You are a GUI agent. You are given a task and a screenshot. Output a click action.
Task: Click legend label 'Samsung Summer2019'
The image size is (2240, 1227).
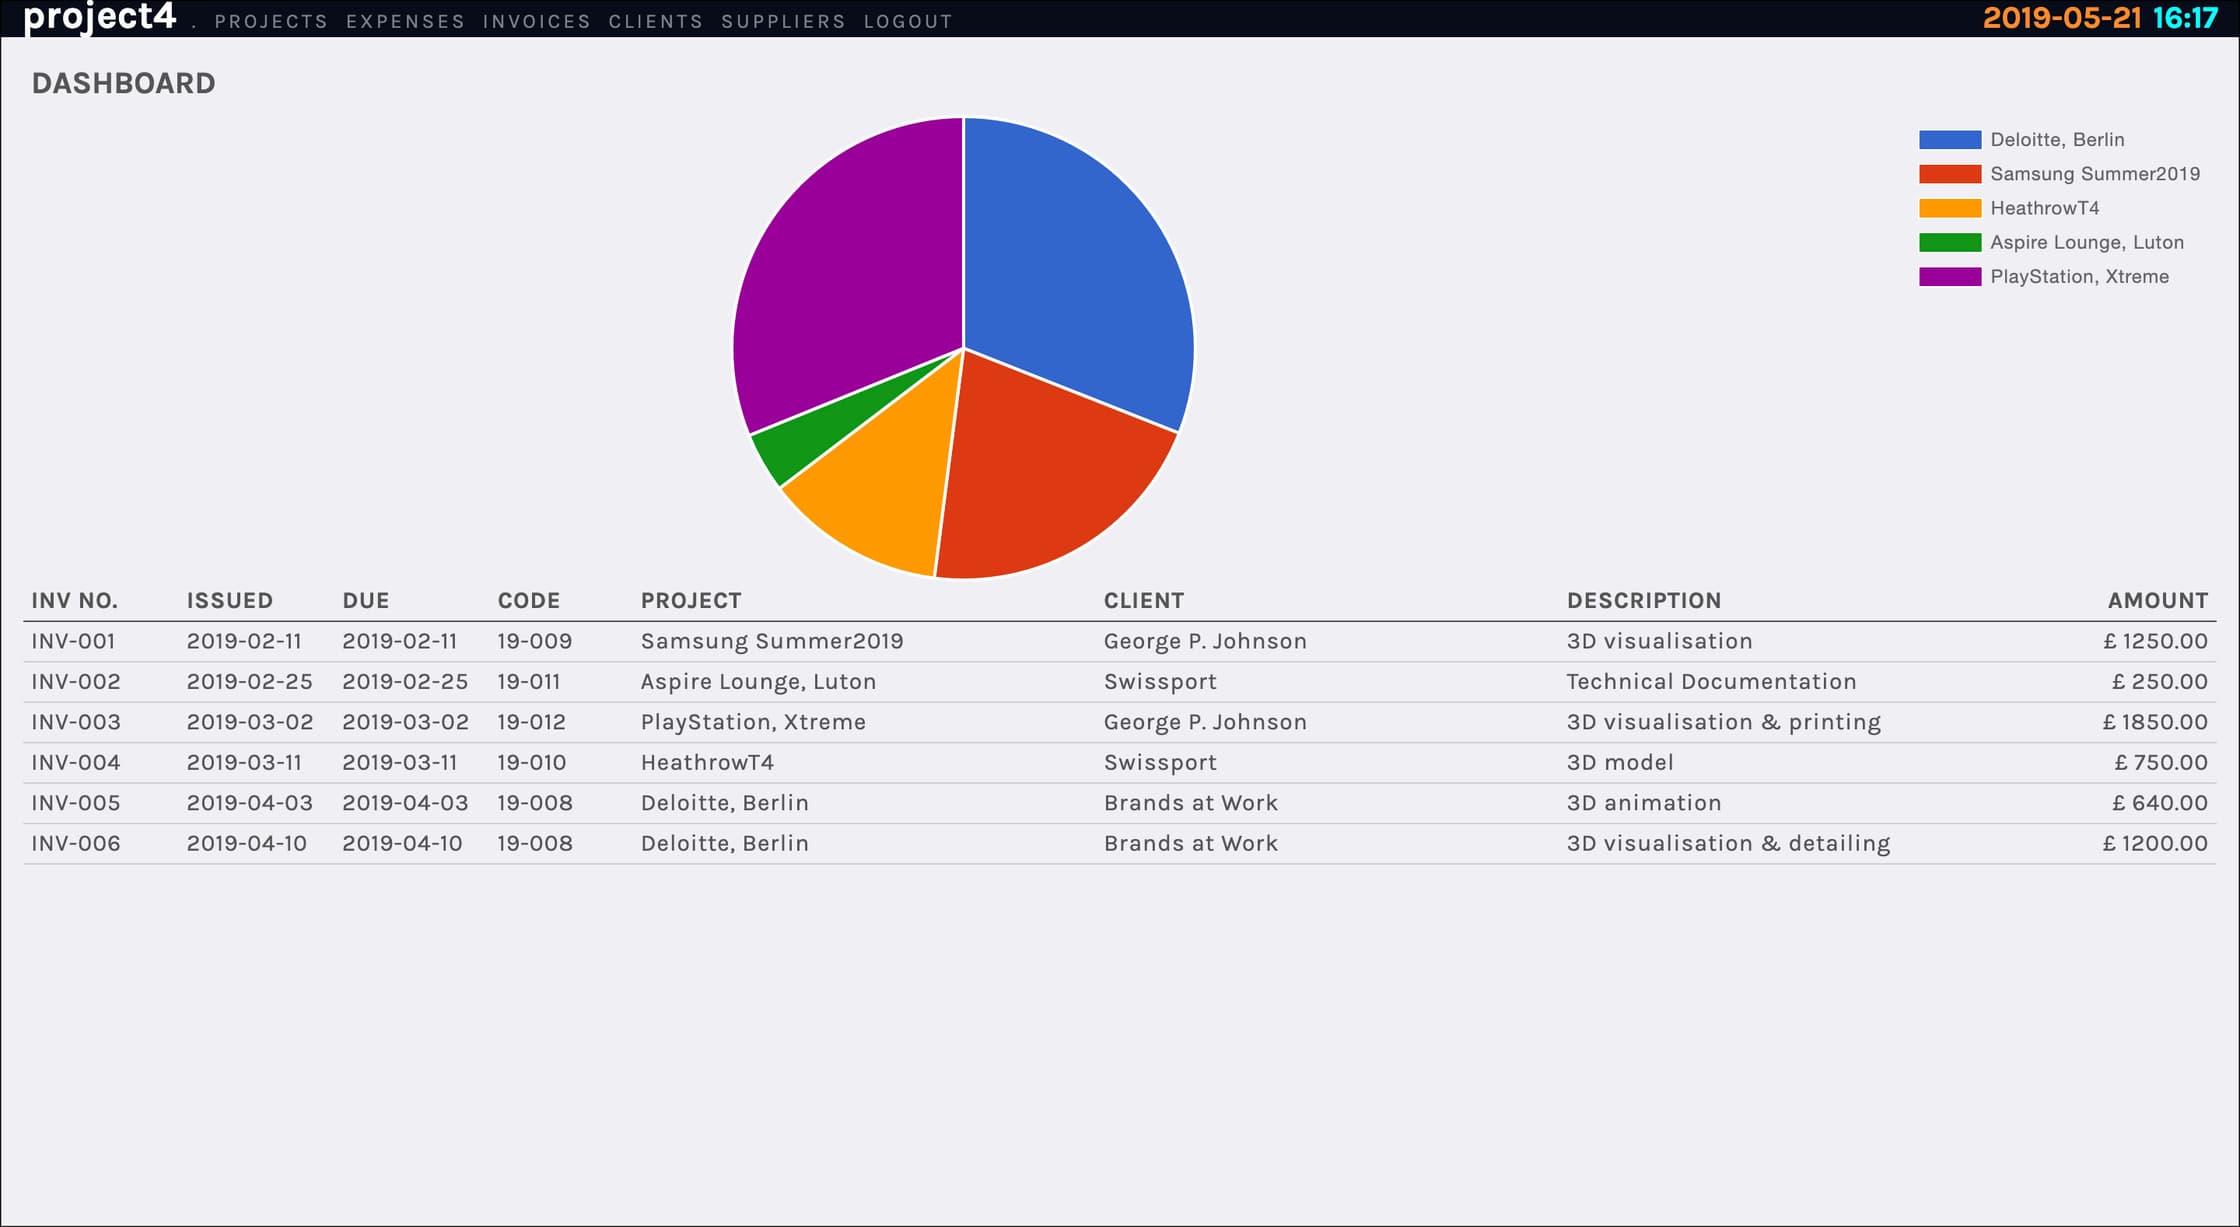coord(2095,174)
